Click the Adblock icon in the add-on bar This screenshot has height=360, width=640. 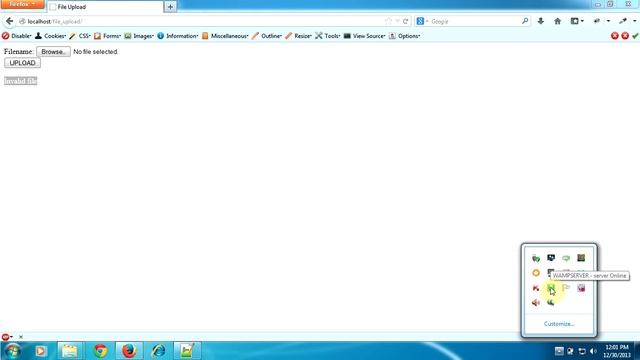pyautogui.click(x=5, y=337)
